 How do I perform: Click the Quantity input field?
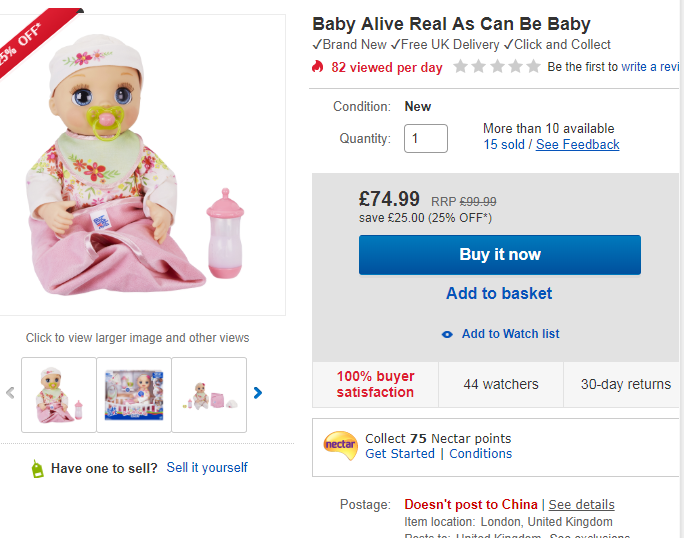coord(425,138)
